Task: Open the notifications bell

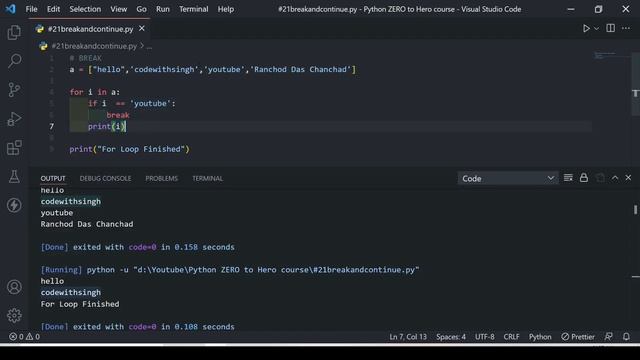Action: pos(626,337)
